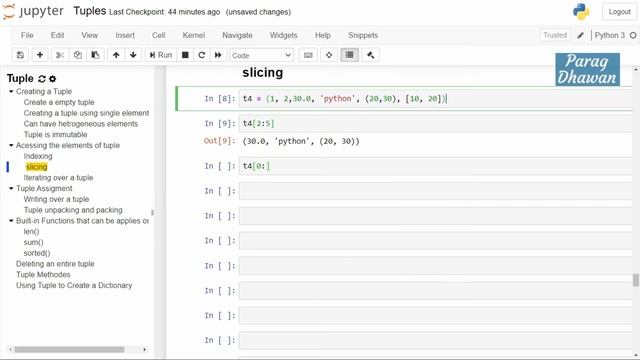Click the Python logo icon
640x360 pixels.
[581, 12]
